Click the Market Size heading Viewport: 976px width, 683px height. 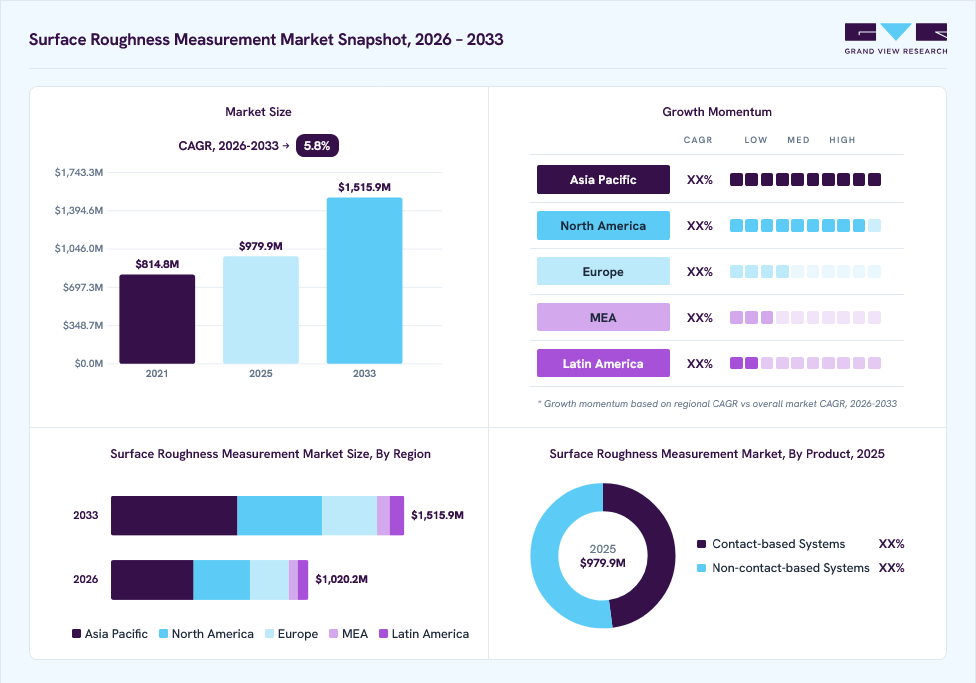(x=258, y=112)
